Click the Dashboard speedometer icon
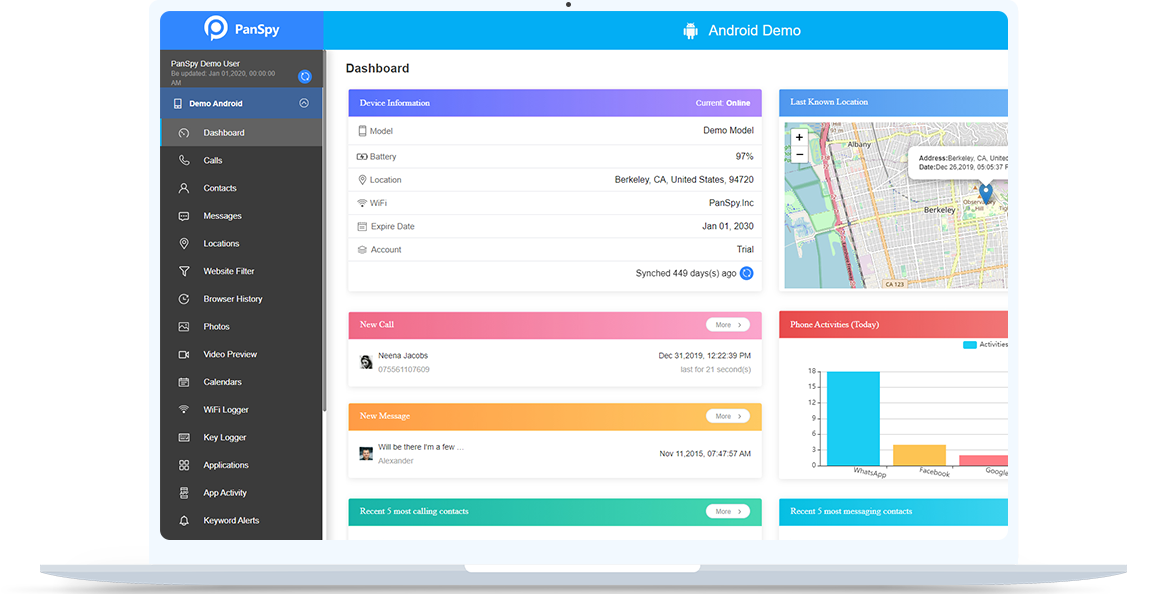Screen dimensions: 1175x594 (x=184, y=133)
